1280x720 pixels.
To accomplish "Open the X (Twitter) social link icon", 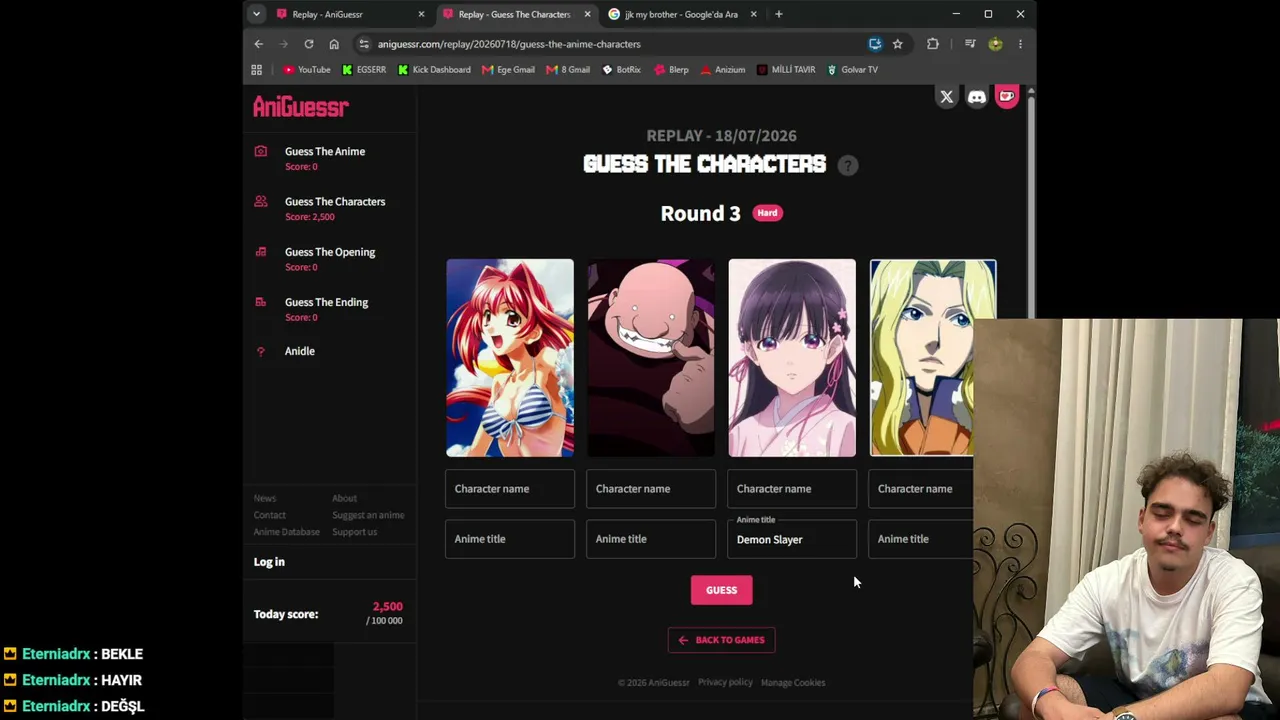I will [946, 97].
